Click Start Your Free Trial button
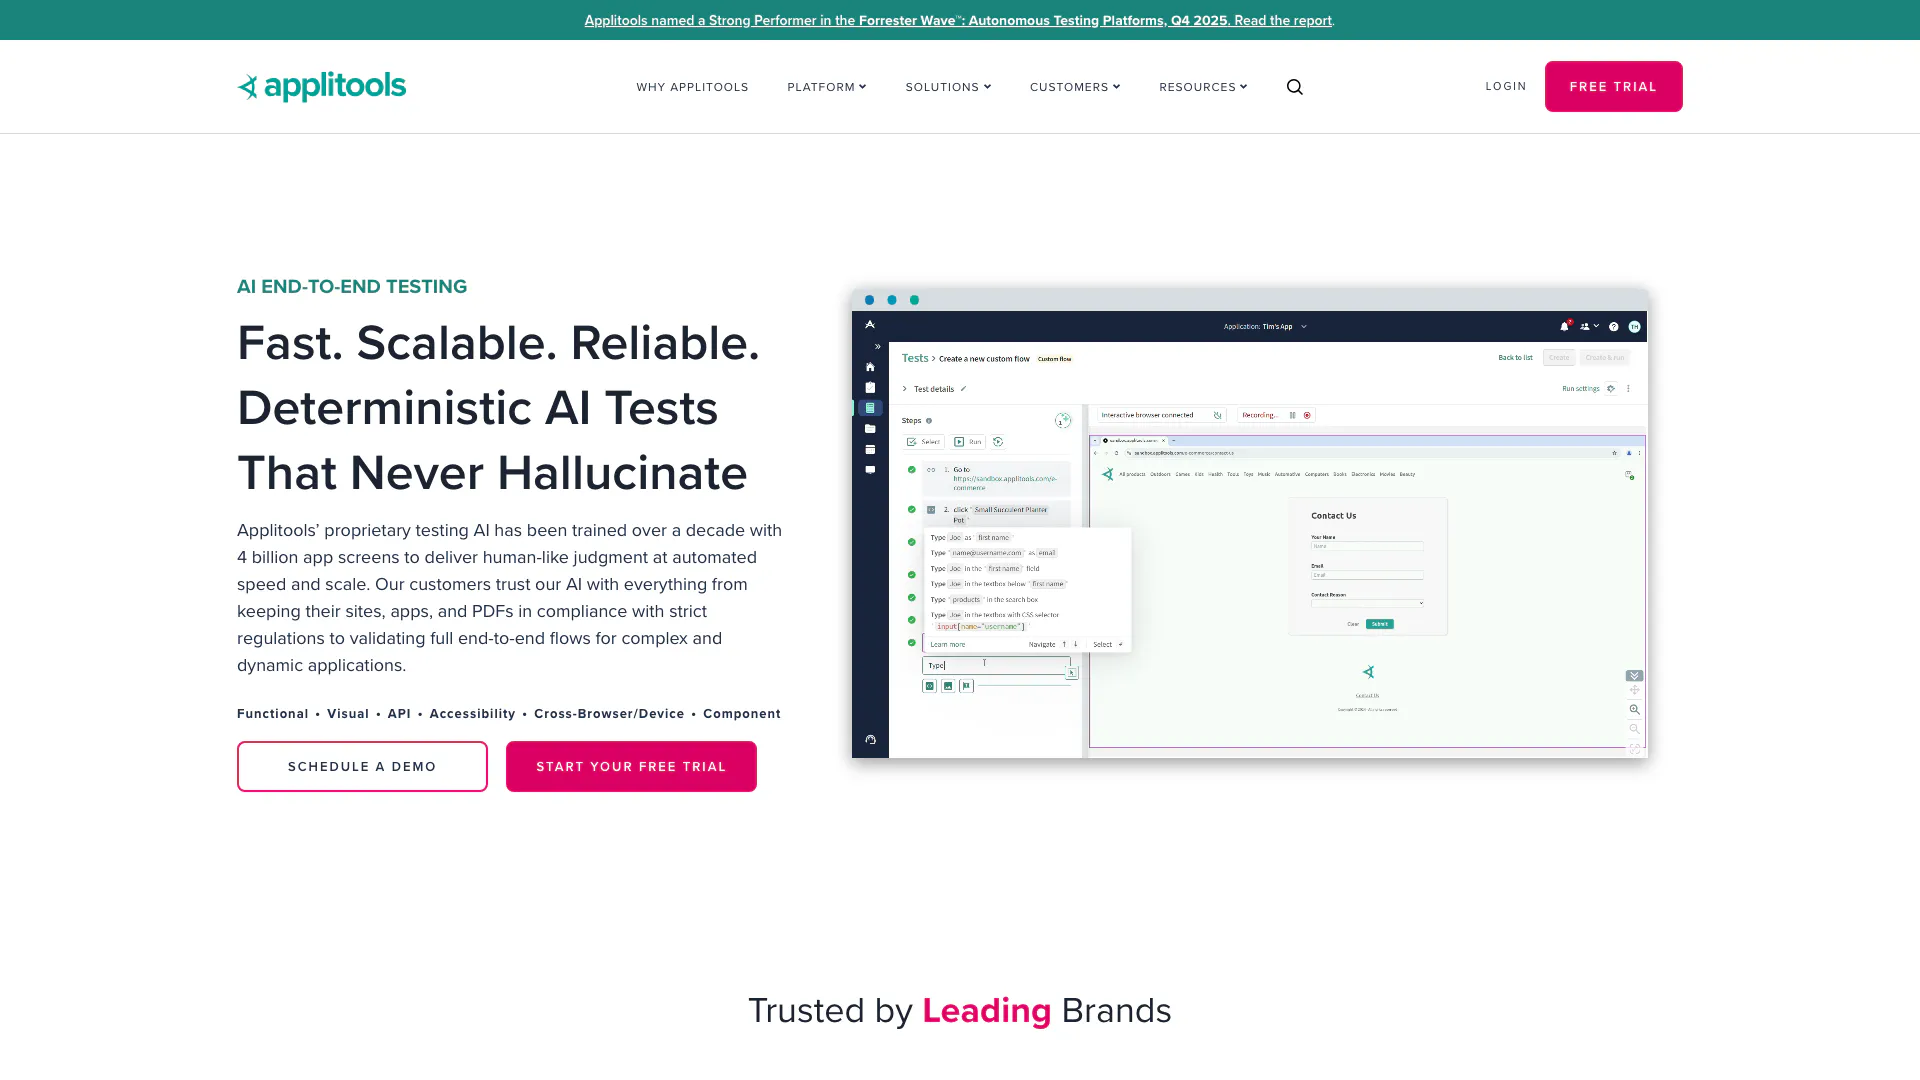 (x=631, y=766)
